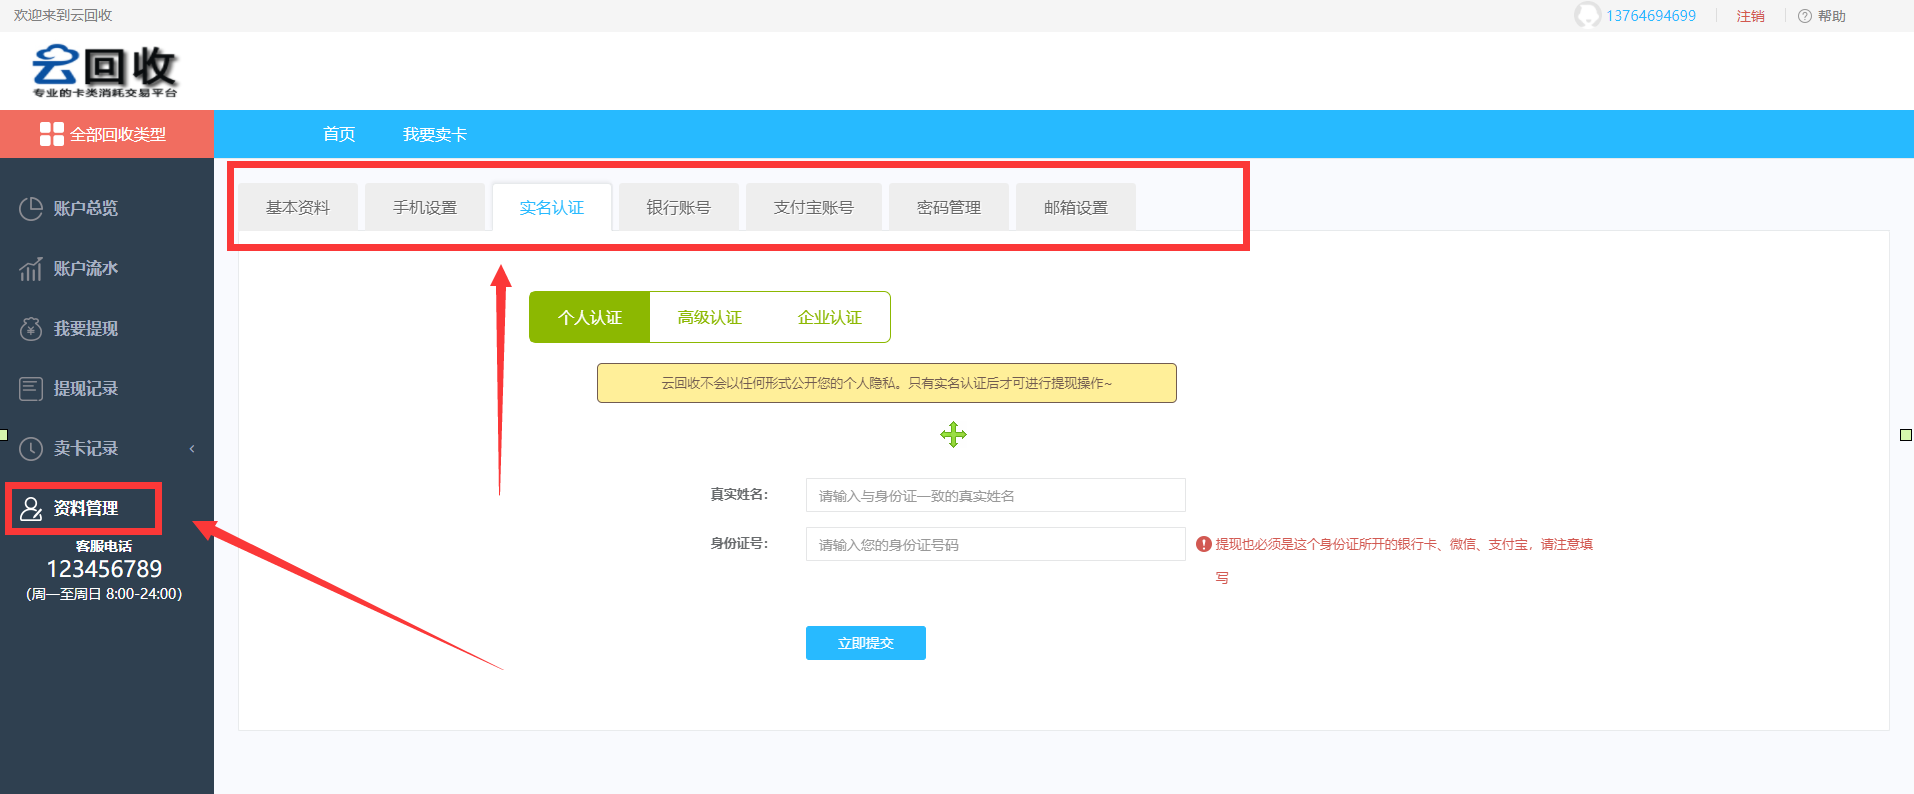Switch to the 密码管理 tab
This screenshot has height=794, width=1914.
coord(949,207)
